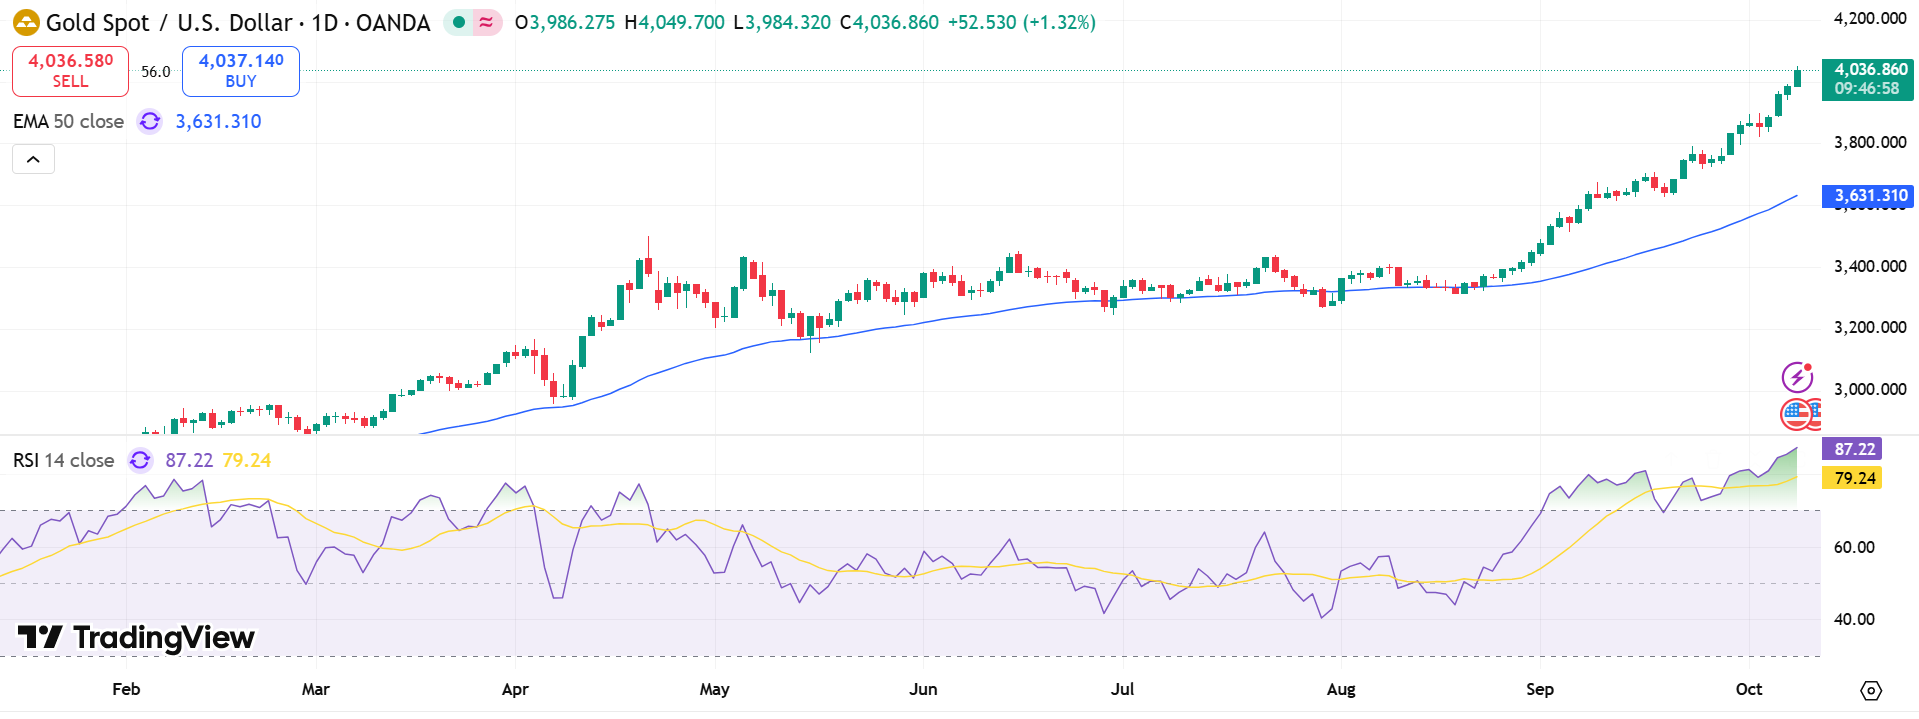Click the Jul label on time axis

point(1123,689)
